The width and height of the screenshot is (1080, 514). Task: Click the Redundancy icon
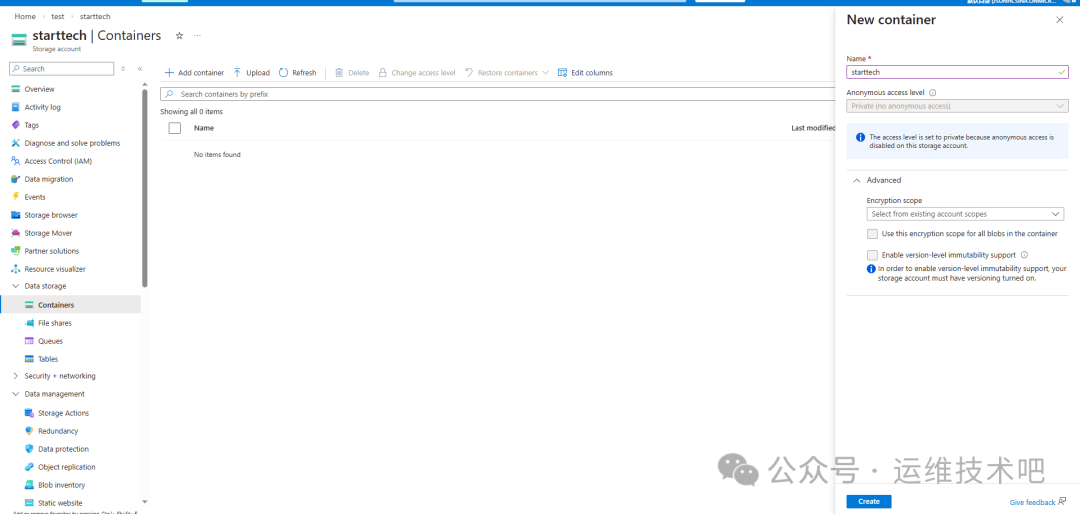click(x=30, y=431)
